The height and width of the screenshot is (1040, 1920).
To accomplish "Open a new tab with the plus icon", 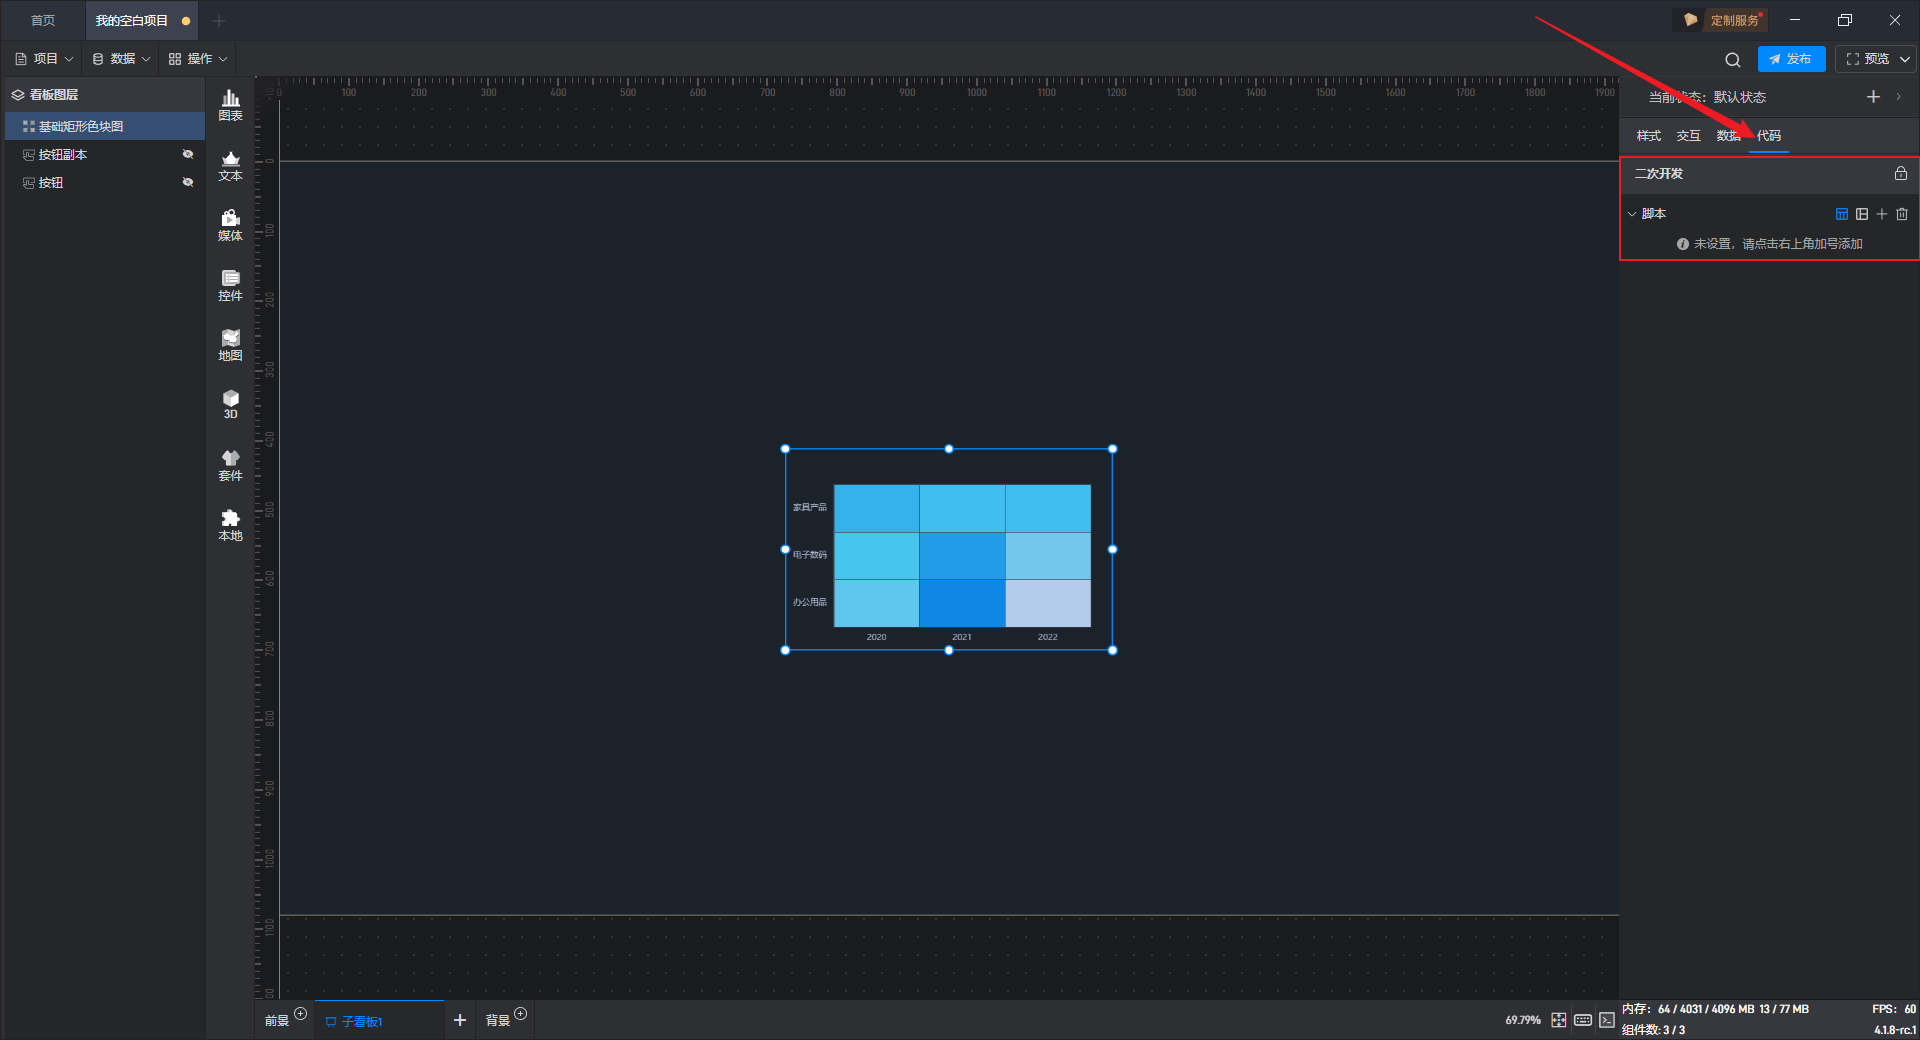I will 219,21.
